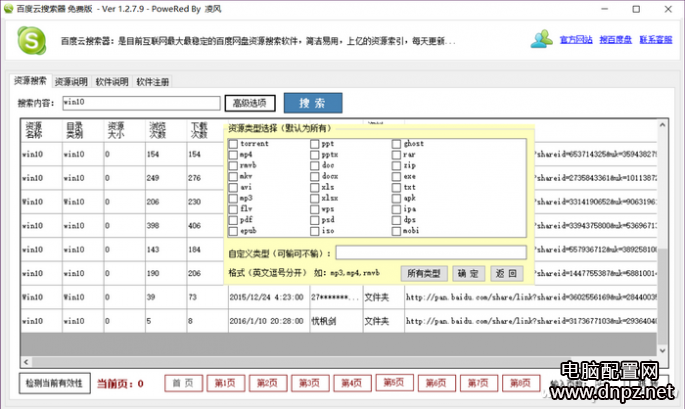This screenshot has width=685, height=409.
Task: Enable the ghost checkbox
Action: [x=396, y=144]
